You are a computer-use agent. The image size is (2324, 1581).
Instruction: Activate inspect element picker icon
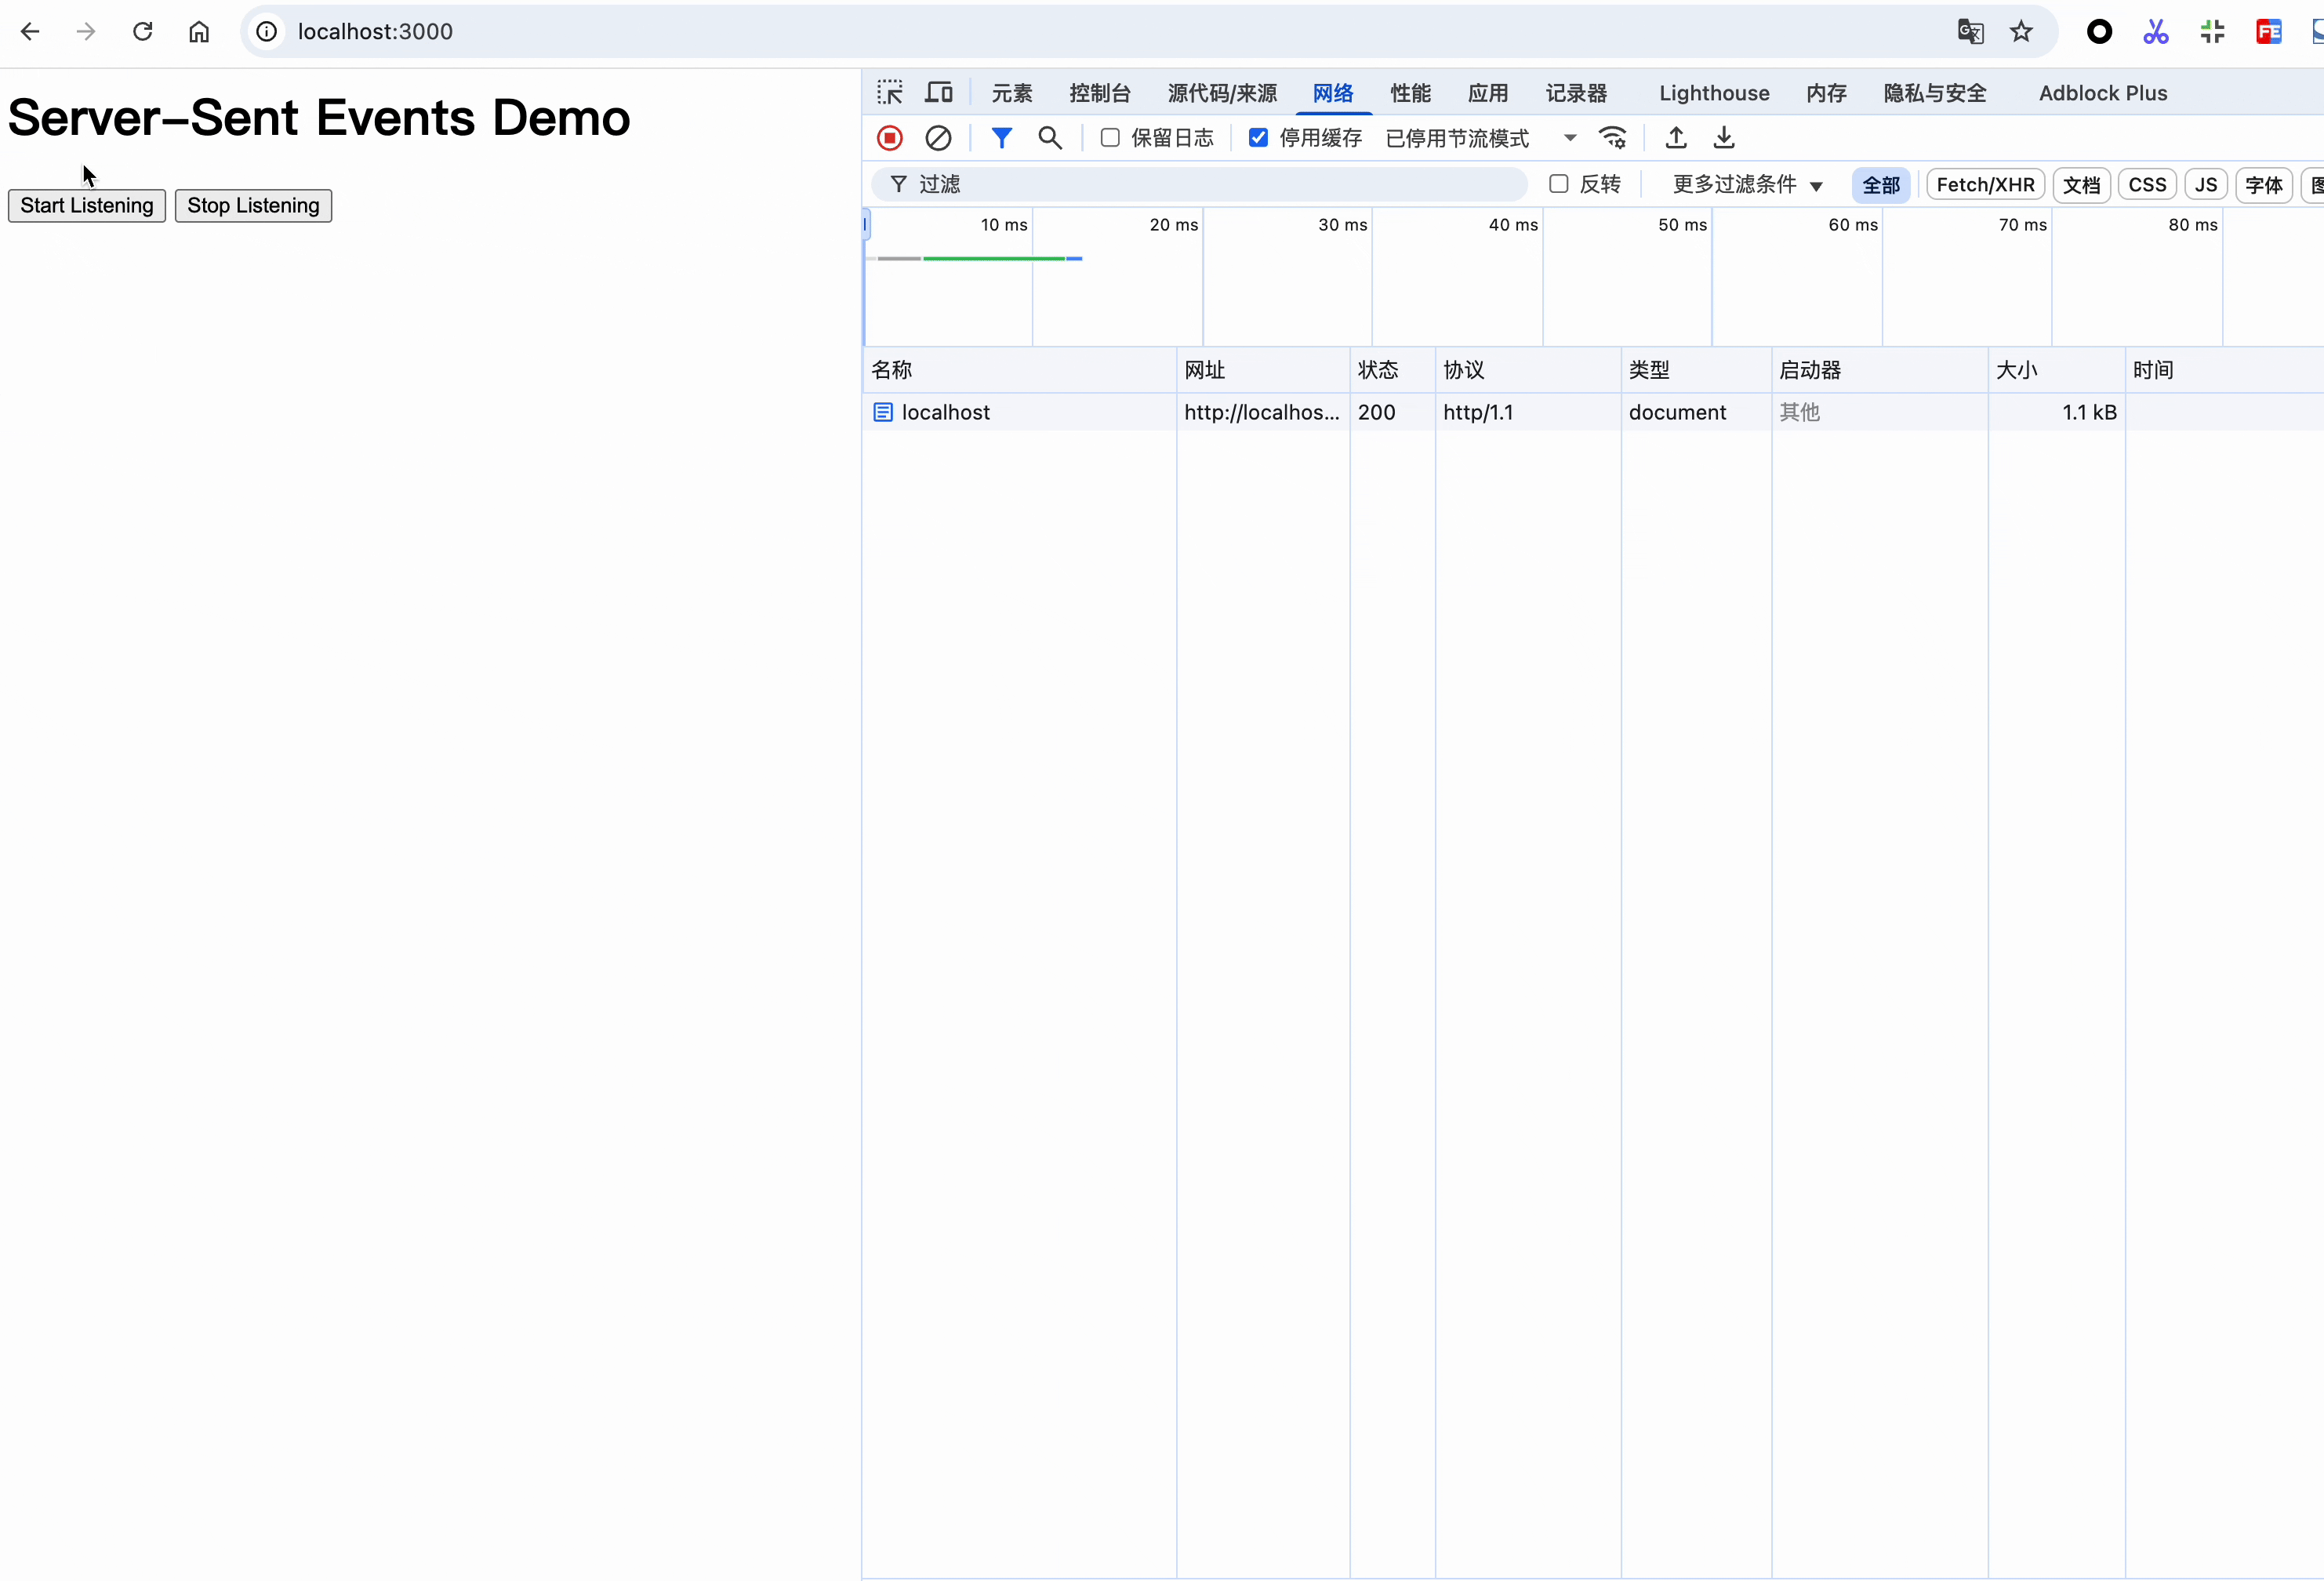889,93
